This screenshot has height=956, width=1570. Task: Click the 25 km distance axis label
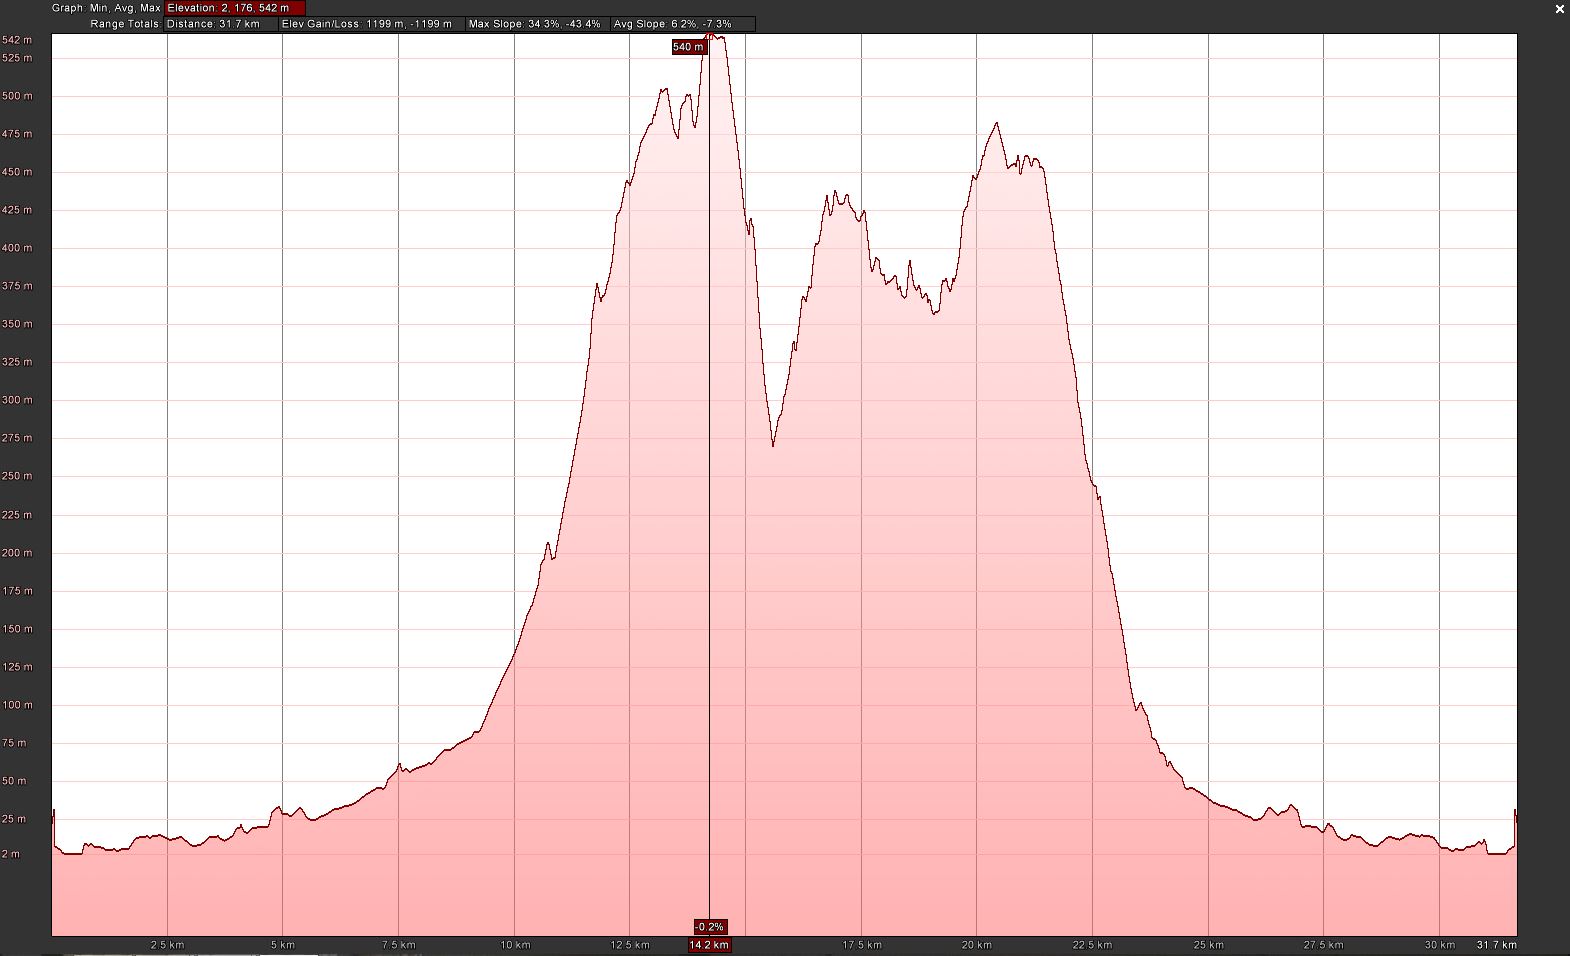point(1208,945)
